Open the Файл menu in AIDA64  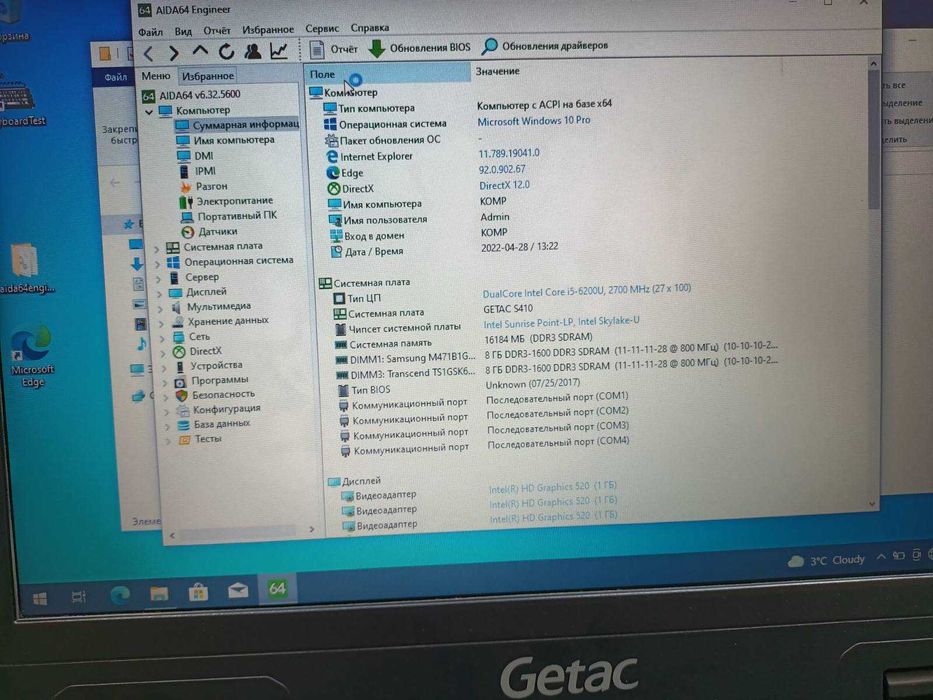tap(151, 32)
